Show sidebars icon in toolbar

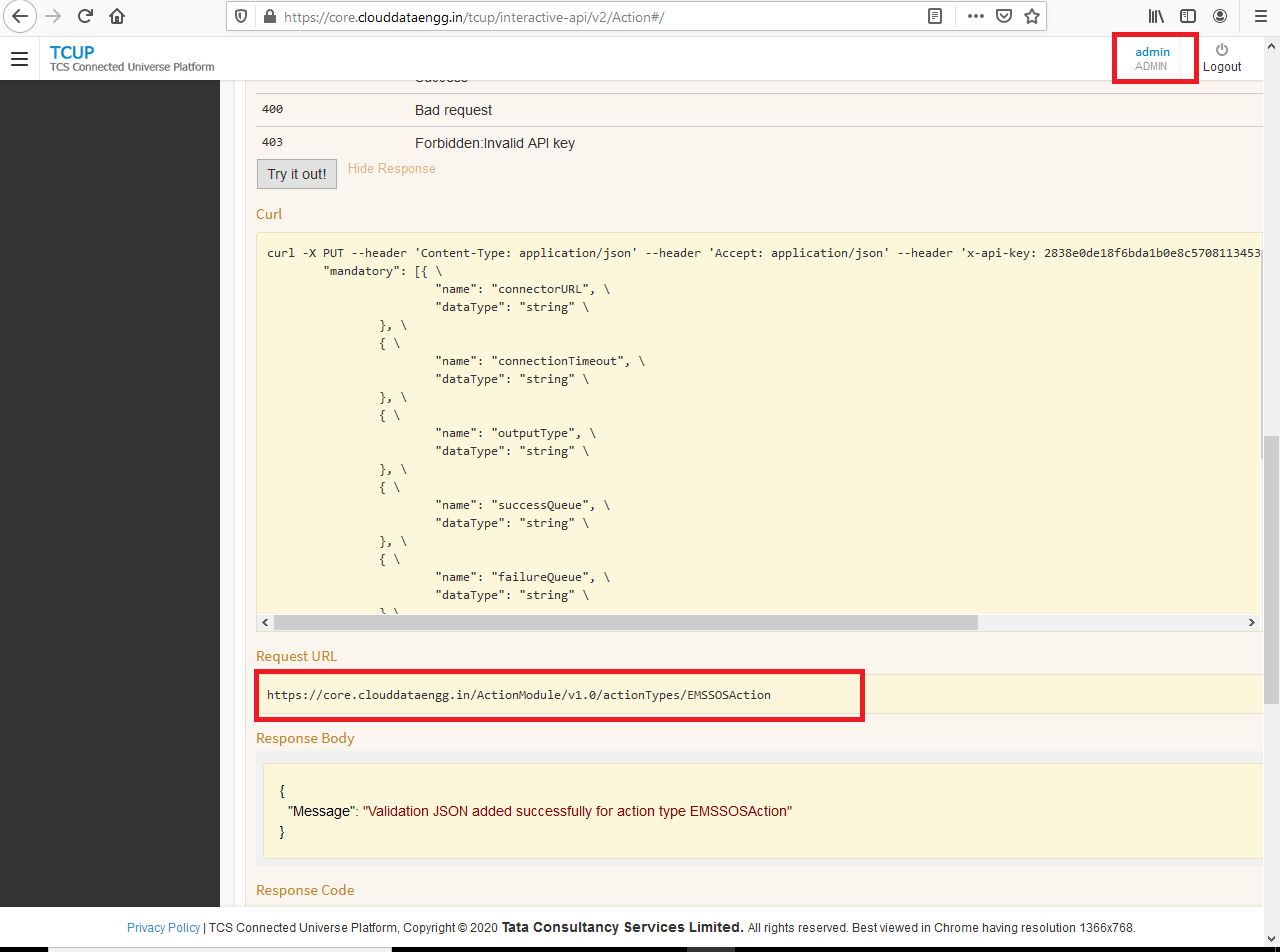coord(1188,16)
